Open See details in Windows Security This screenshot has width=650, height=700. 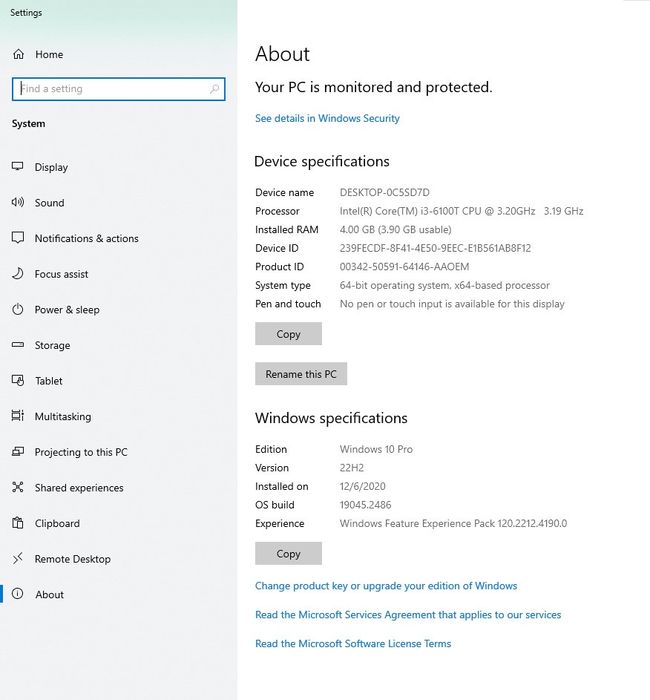click(327, 118)
